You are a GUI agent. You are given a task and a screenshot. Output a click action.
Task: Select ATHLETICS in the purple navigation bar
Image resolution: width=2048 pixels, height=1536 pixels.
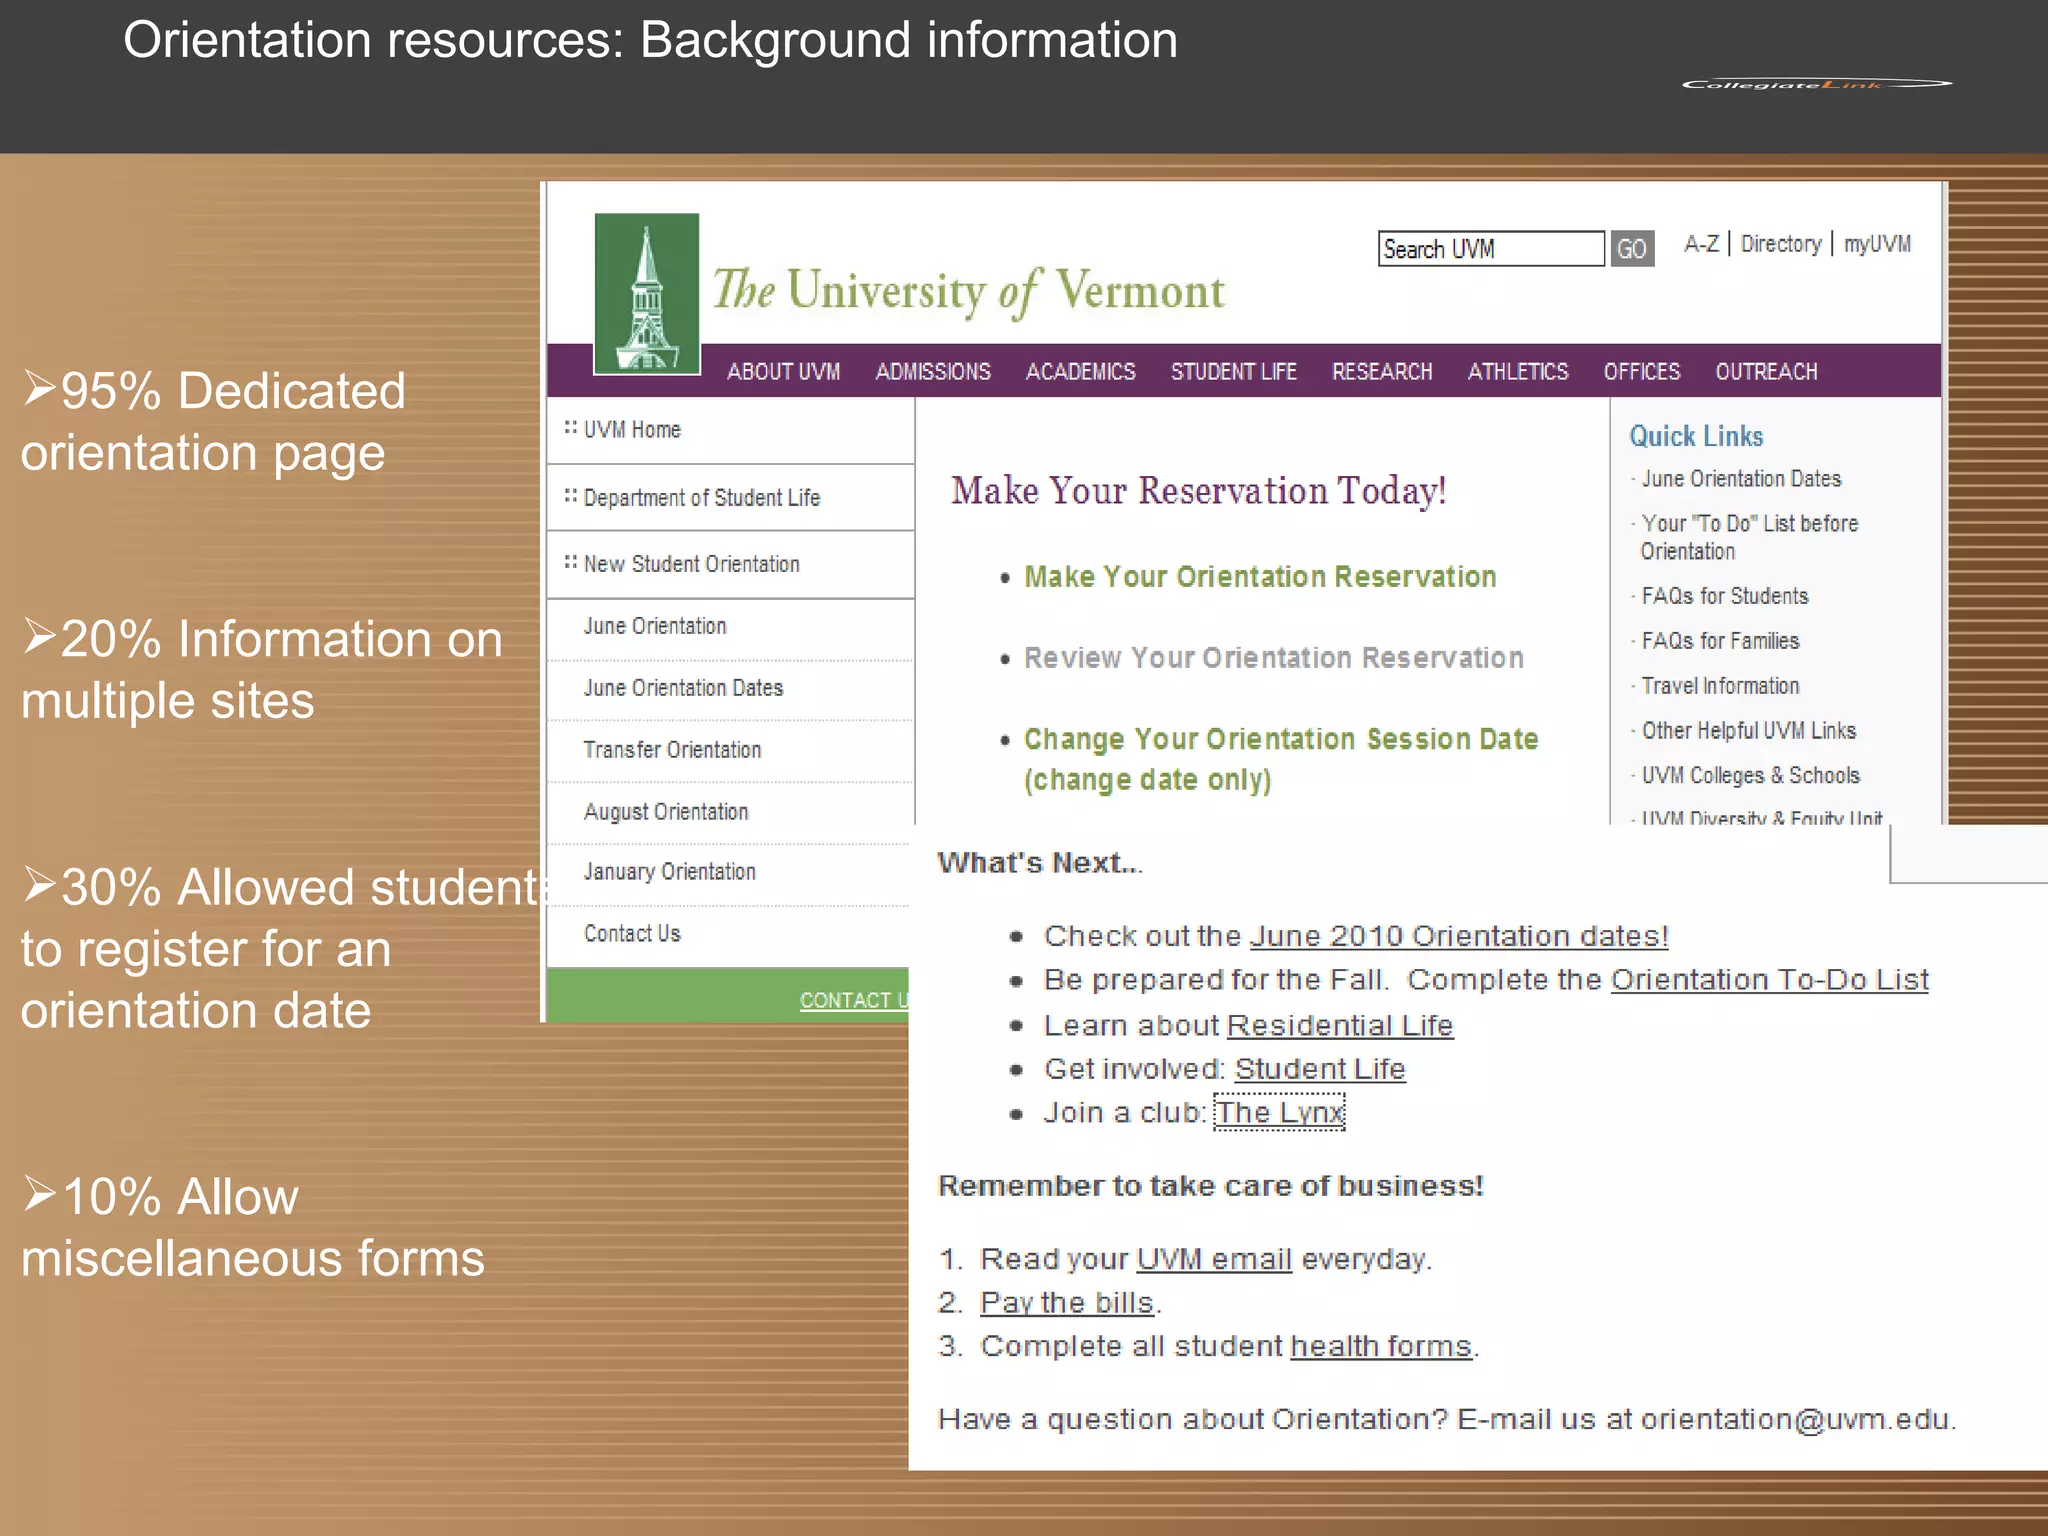click(1517, 372)
